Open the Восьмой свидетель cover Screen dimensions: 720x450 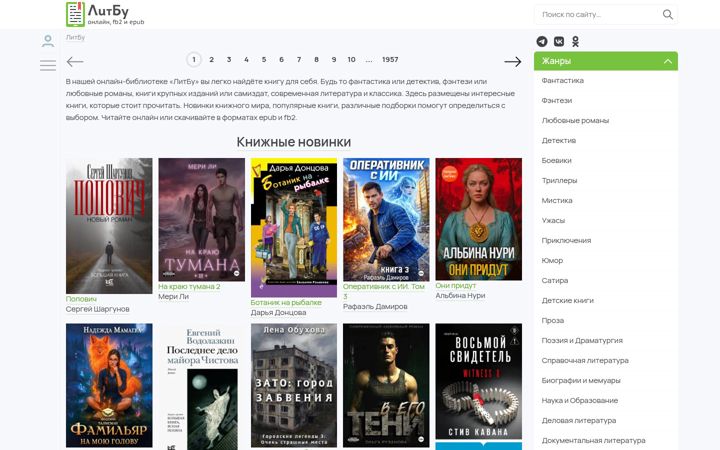coord(478,381)
